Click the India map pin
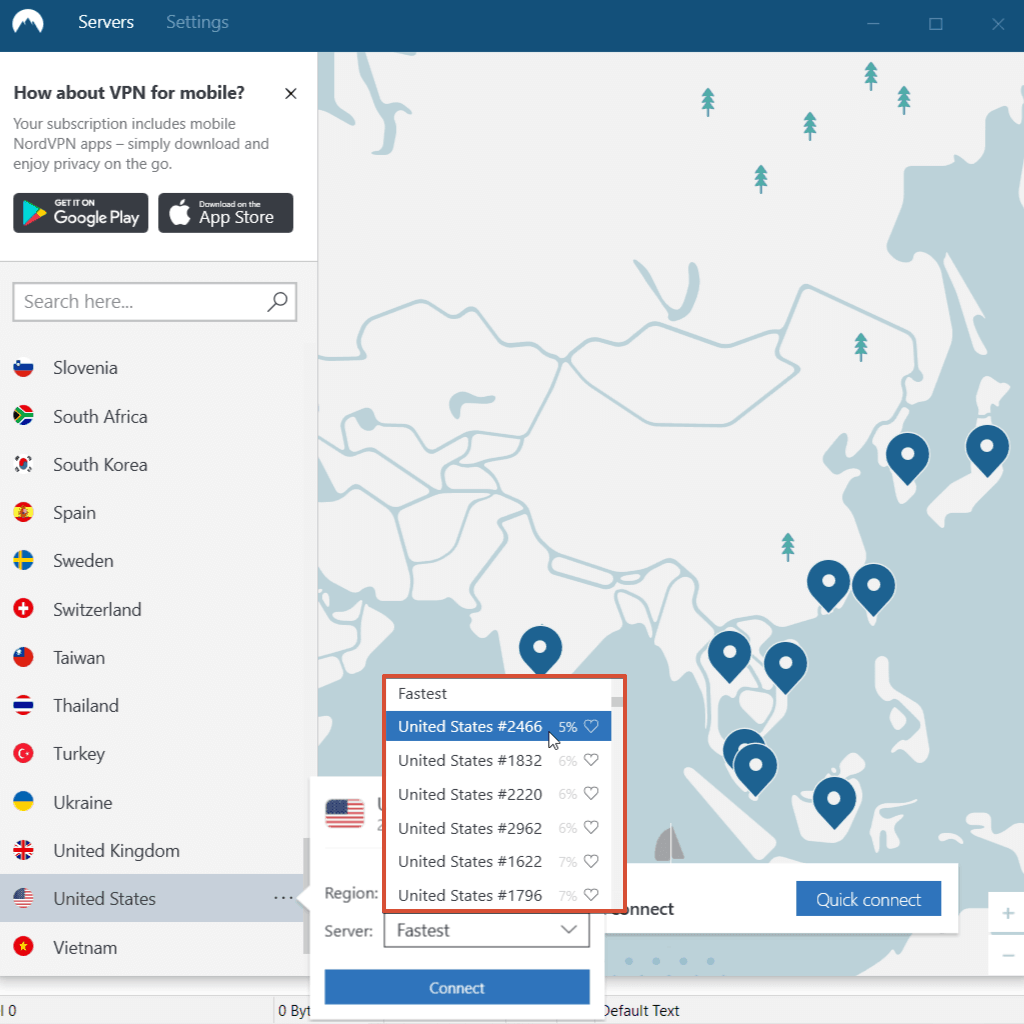This screenshot has width=1024, height=1024. (540, 650)
